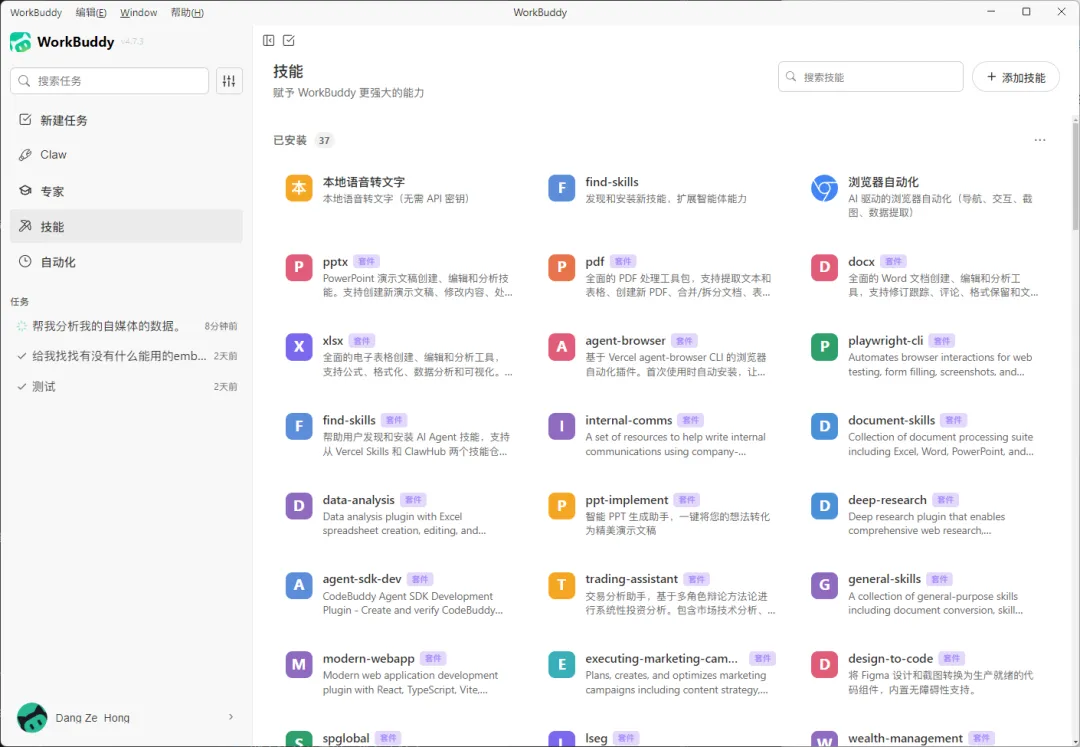Open the executing-marketing-cam... E icon
Image resolution: width=1080 pixels, height=747 pixels.
(561, 664)
